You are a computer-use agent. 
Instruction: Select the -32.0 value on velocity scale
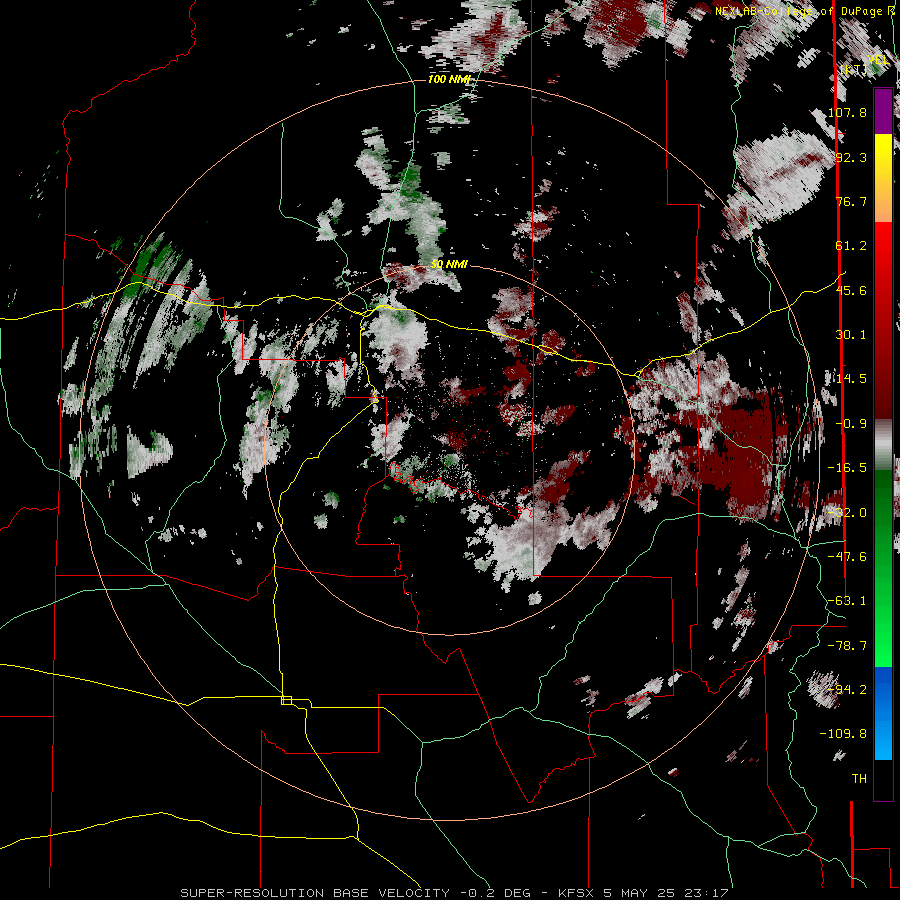pyautogui.click(x=847, y=513)
